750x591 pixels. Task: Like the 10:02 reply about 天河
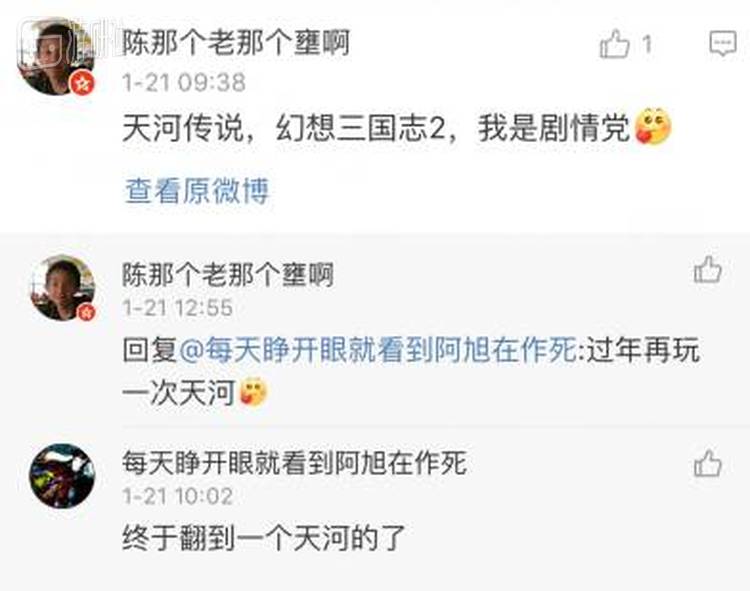click(x=707, y=463)
